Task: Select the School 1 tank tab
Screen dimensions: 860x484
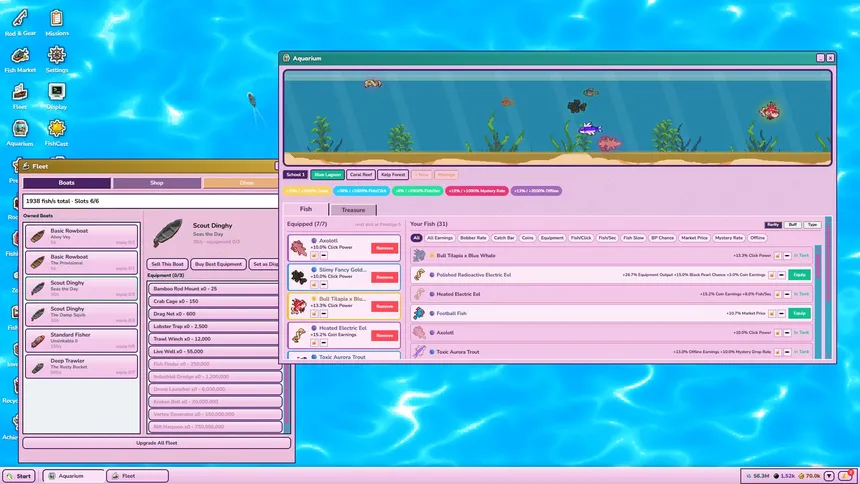Action: point(295,175)
